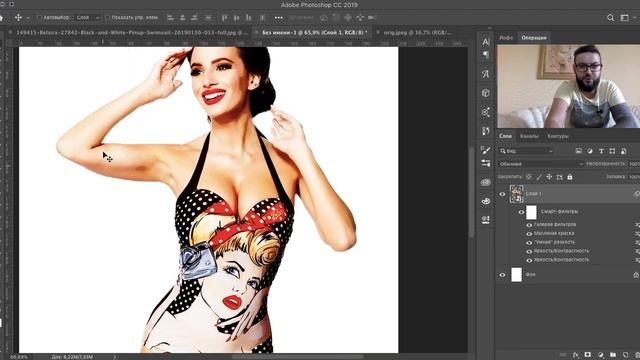Hide the first Яркость/Контрастность filter
640x360 pixels.
[529, 251]
